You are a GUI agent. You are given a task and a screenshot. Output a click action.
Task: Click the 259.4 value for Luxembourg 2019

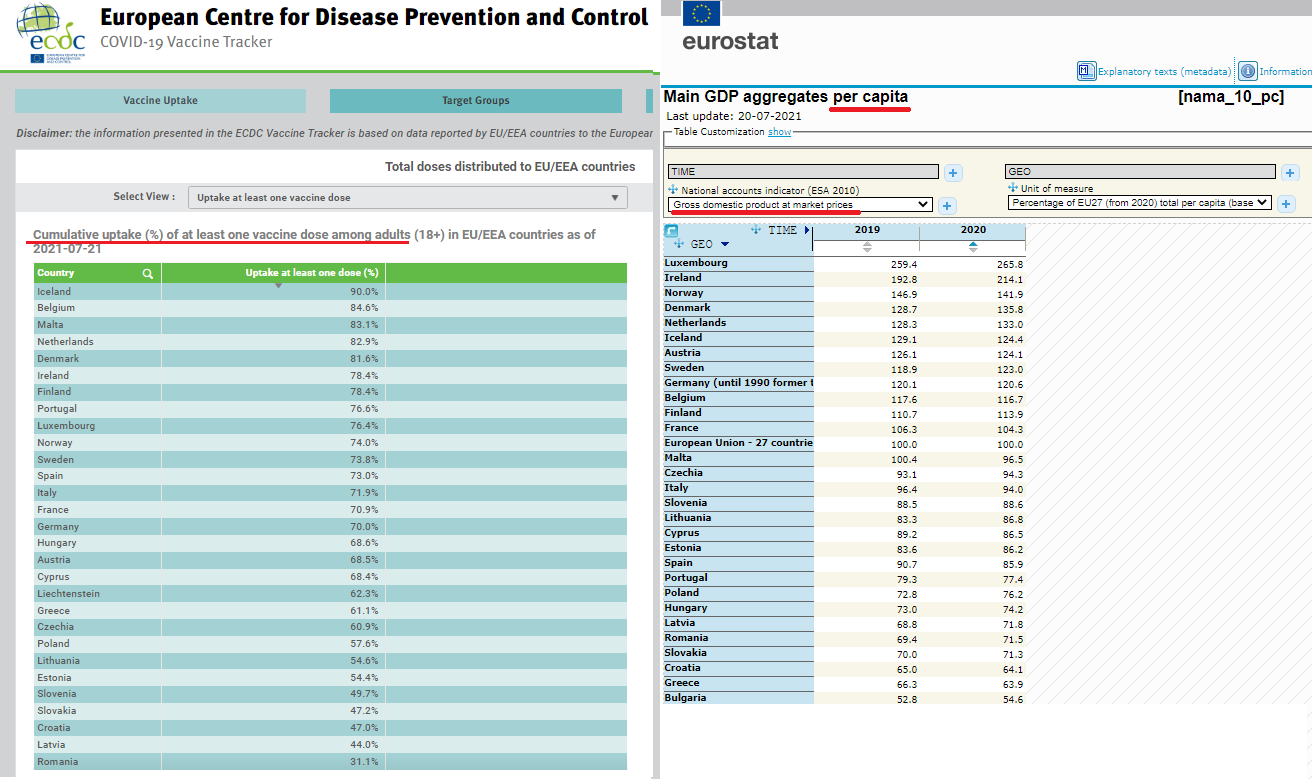(904, 264)
